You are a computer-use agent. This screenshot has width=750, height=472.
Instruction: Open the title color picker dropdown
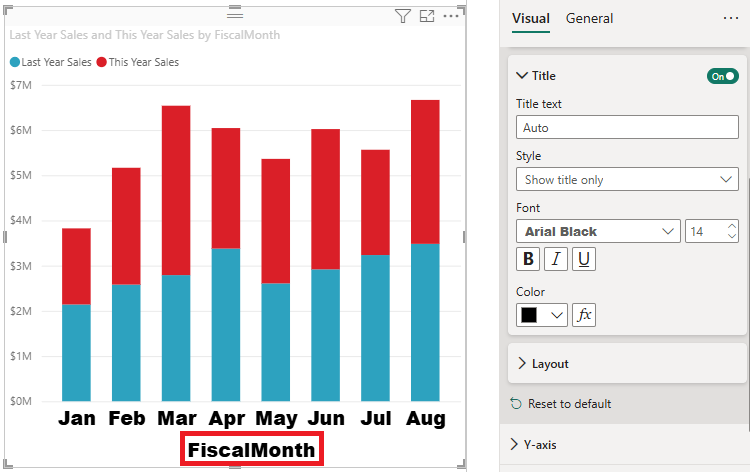click(x=542, y=315)
